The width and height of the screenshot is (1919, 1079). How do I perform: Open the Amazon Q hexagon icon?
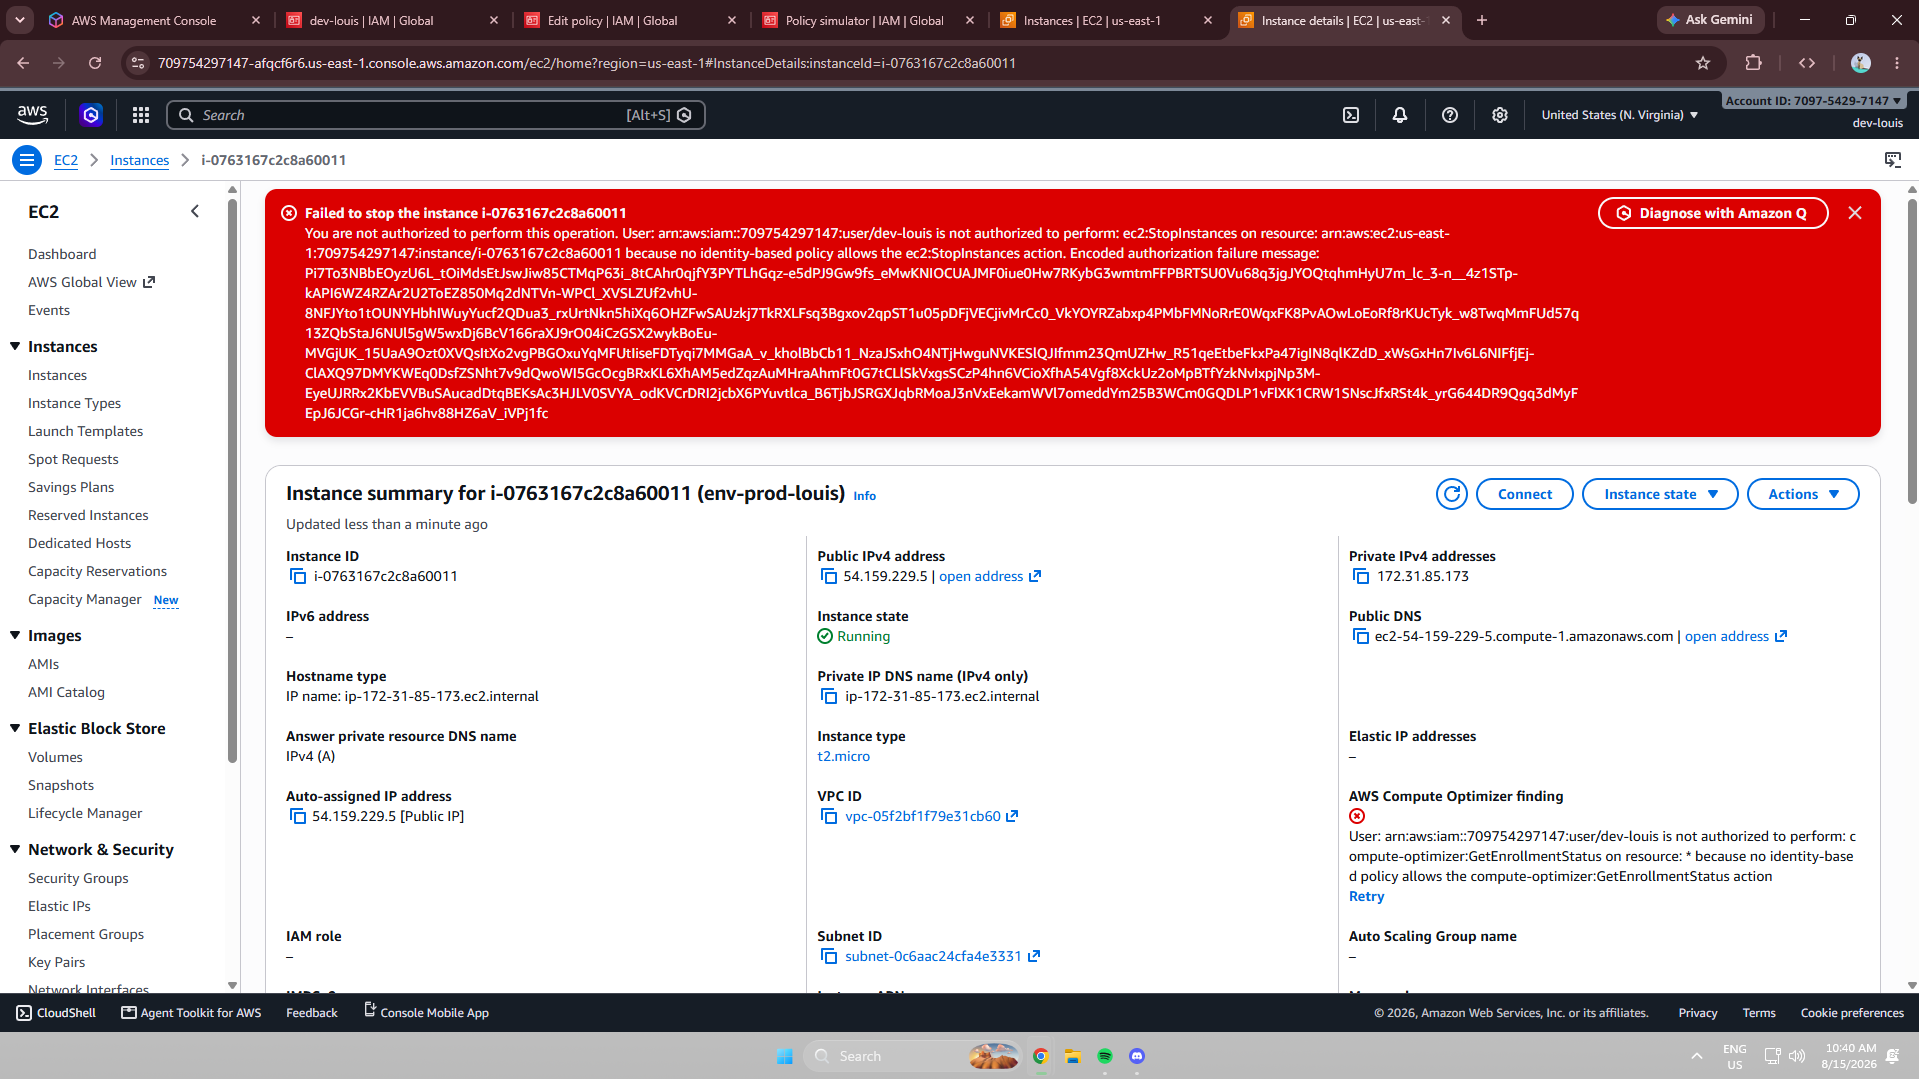[91, 115]
